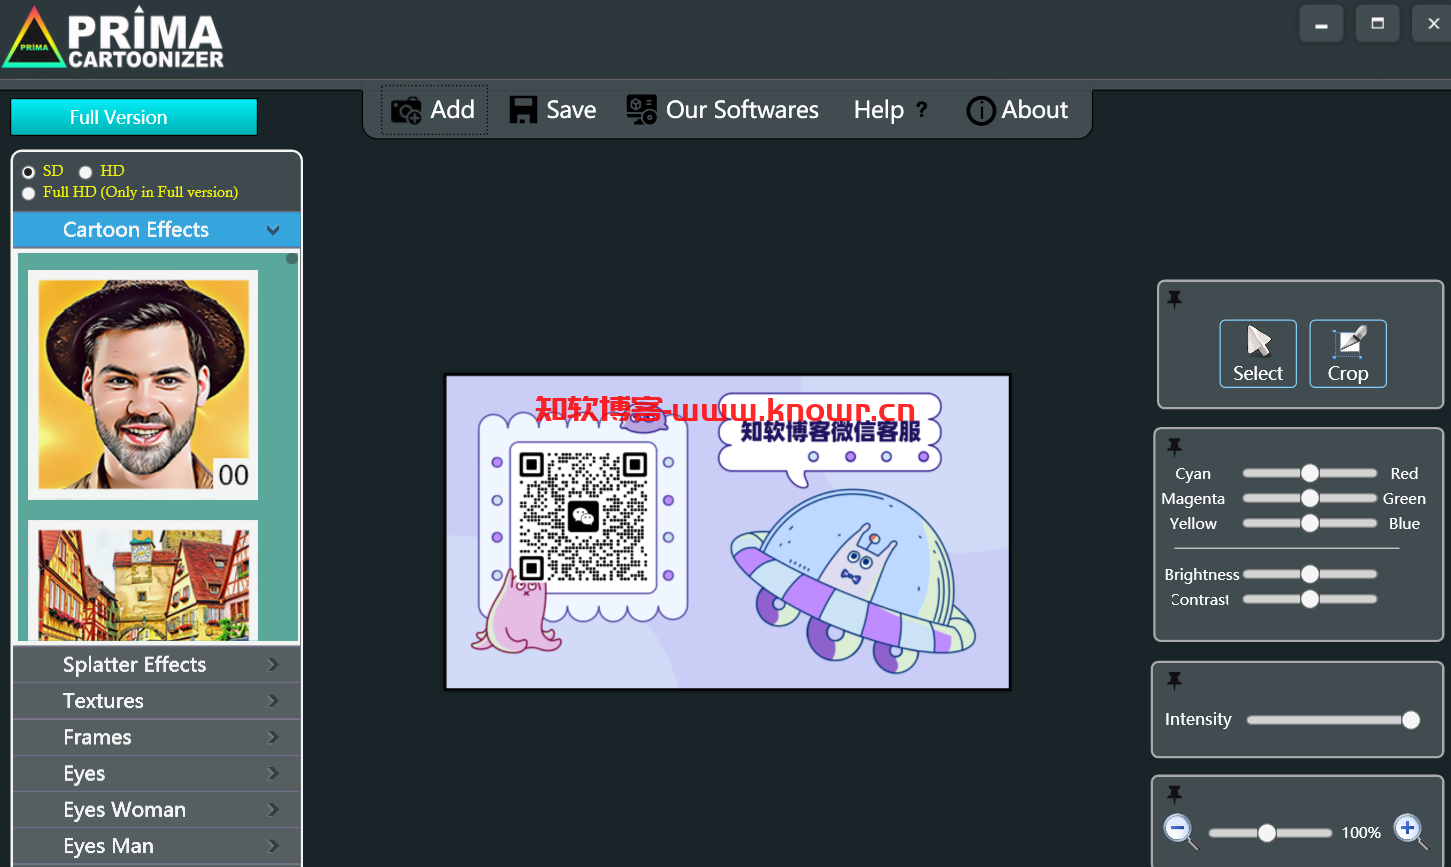This screenshot has width=1451, height=867.
Task: Expand the Textures section
Action: pyautogui.click(x=156, y=701)
